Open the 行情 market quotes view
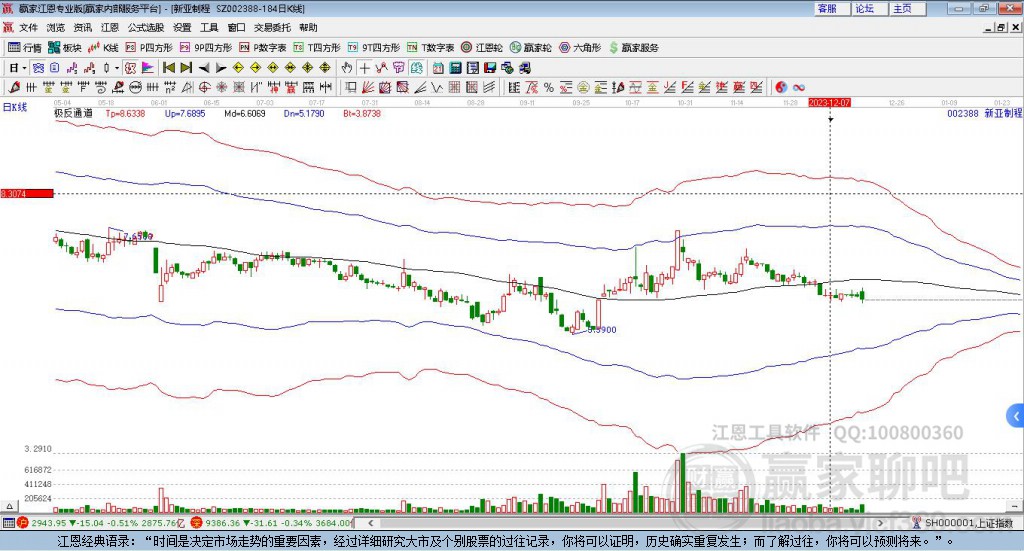Viewport: 1024px width, 551px height. point(24,48)
